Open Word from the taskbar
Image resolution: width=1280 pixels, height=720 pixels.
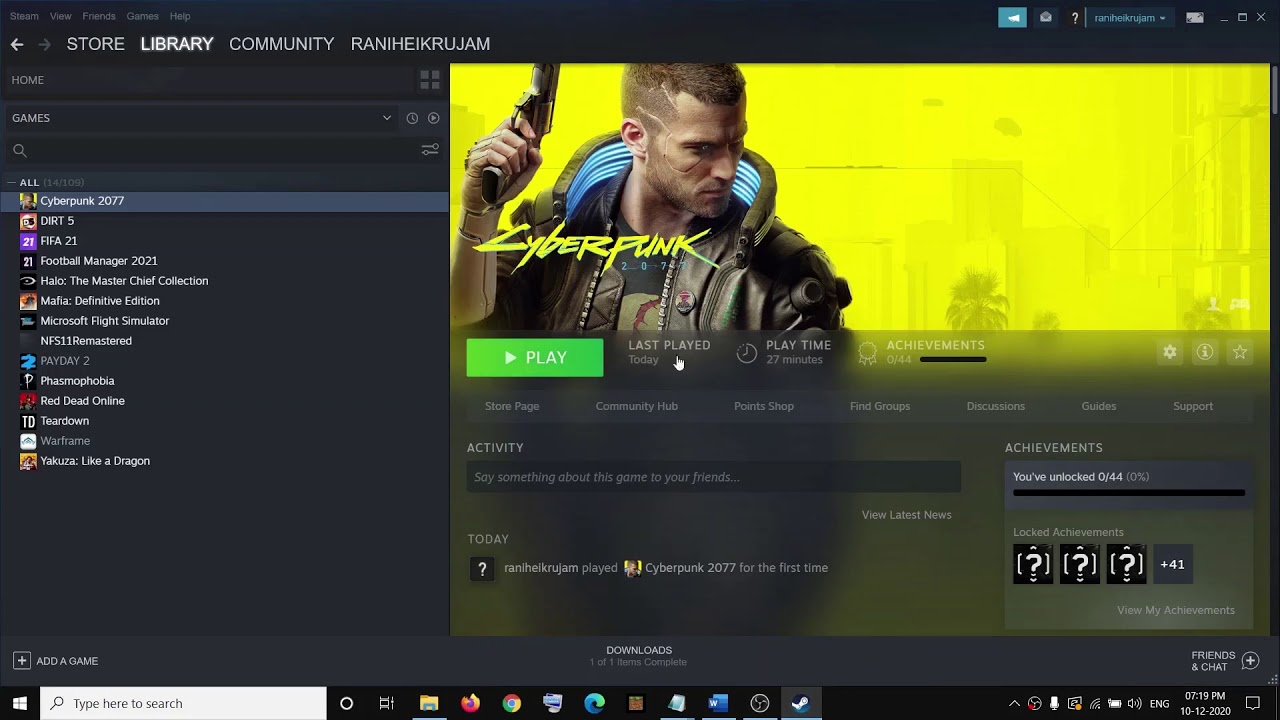(x=717, y=703)
